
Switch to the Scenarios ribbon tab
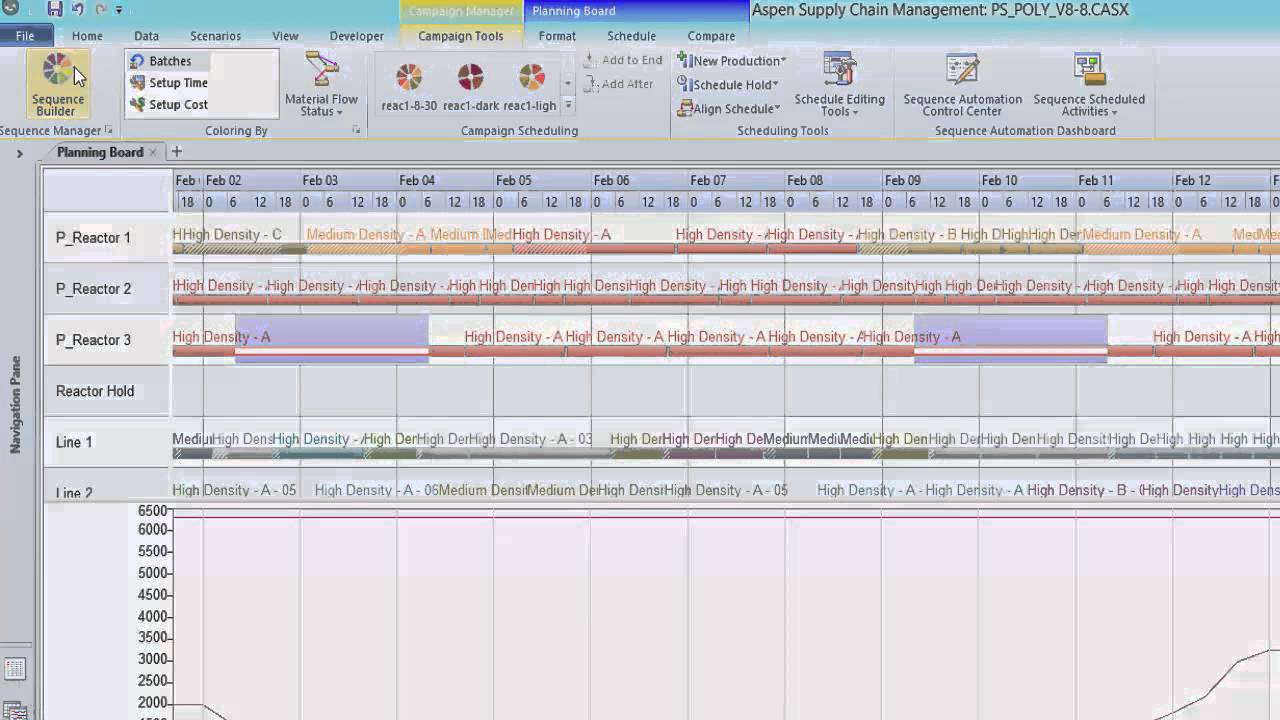[x=215, y=36]
